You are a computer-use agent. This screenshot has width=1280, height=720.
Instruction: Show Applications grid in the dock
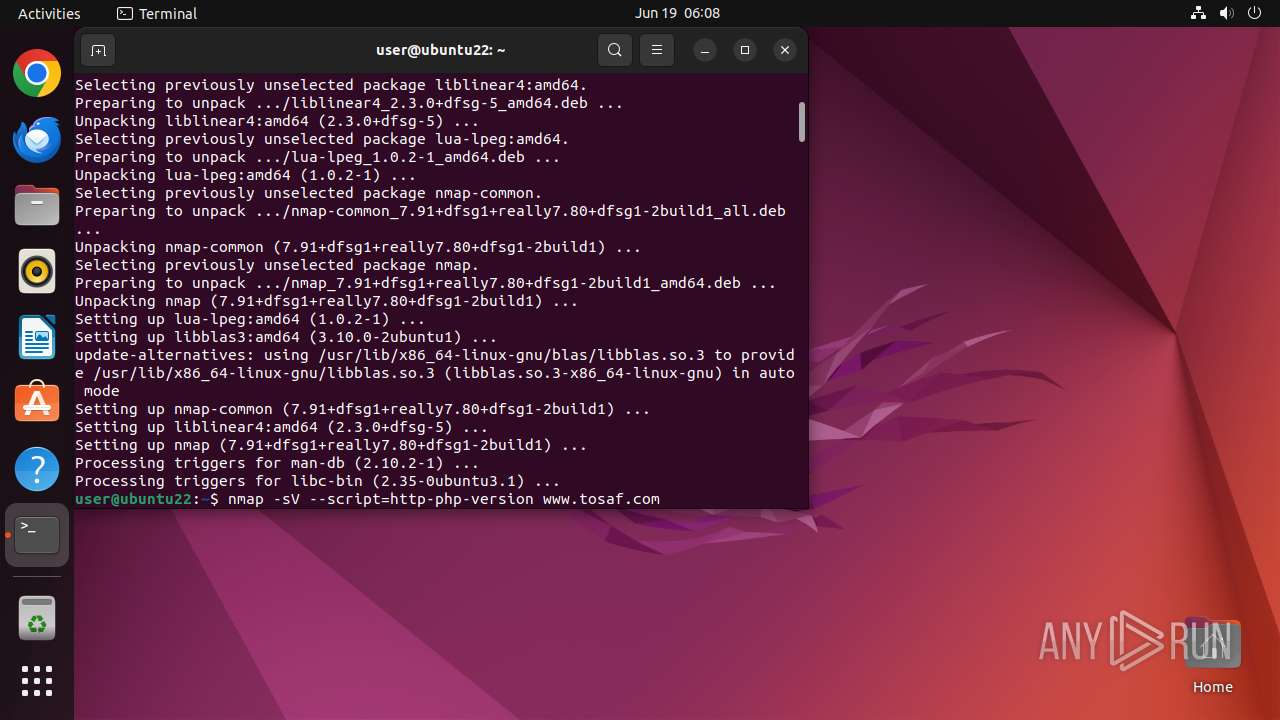(x=37, y=681)
